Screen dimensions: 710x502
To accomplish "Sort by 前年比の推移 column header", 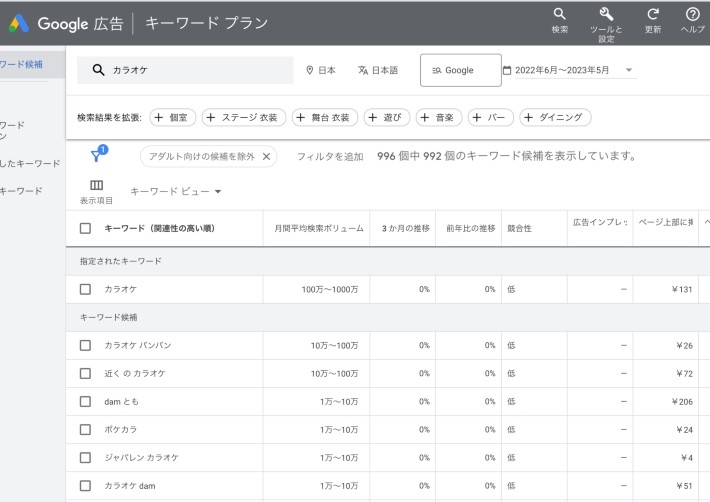I will pyautogui.click(x=471, y=228).
